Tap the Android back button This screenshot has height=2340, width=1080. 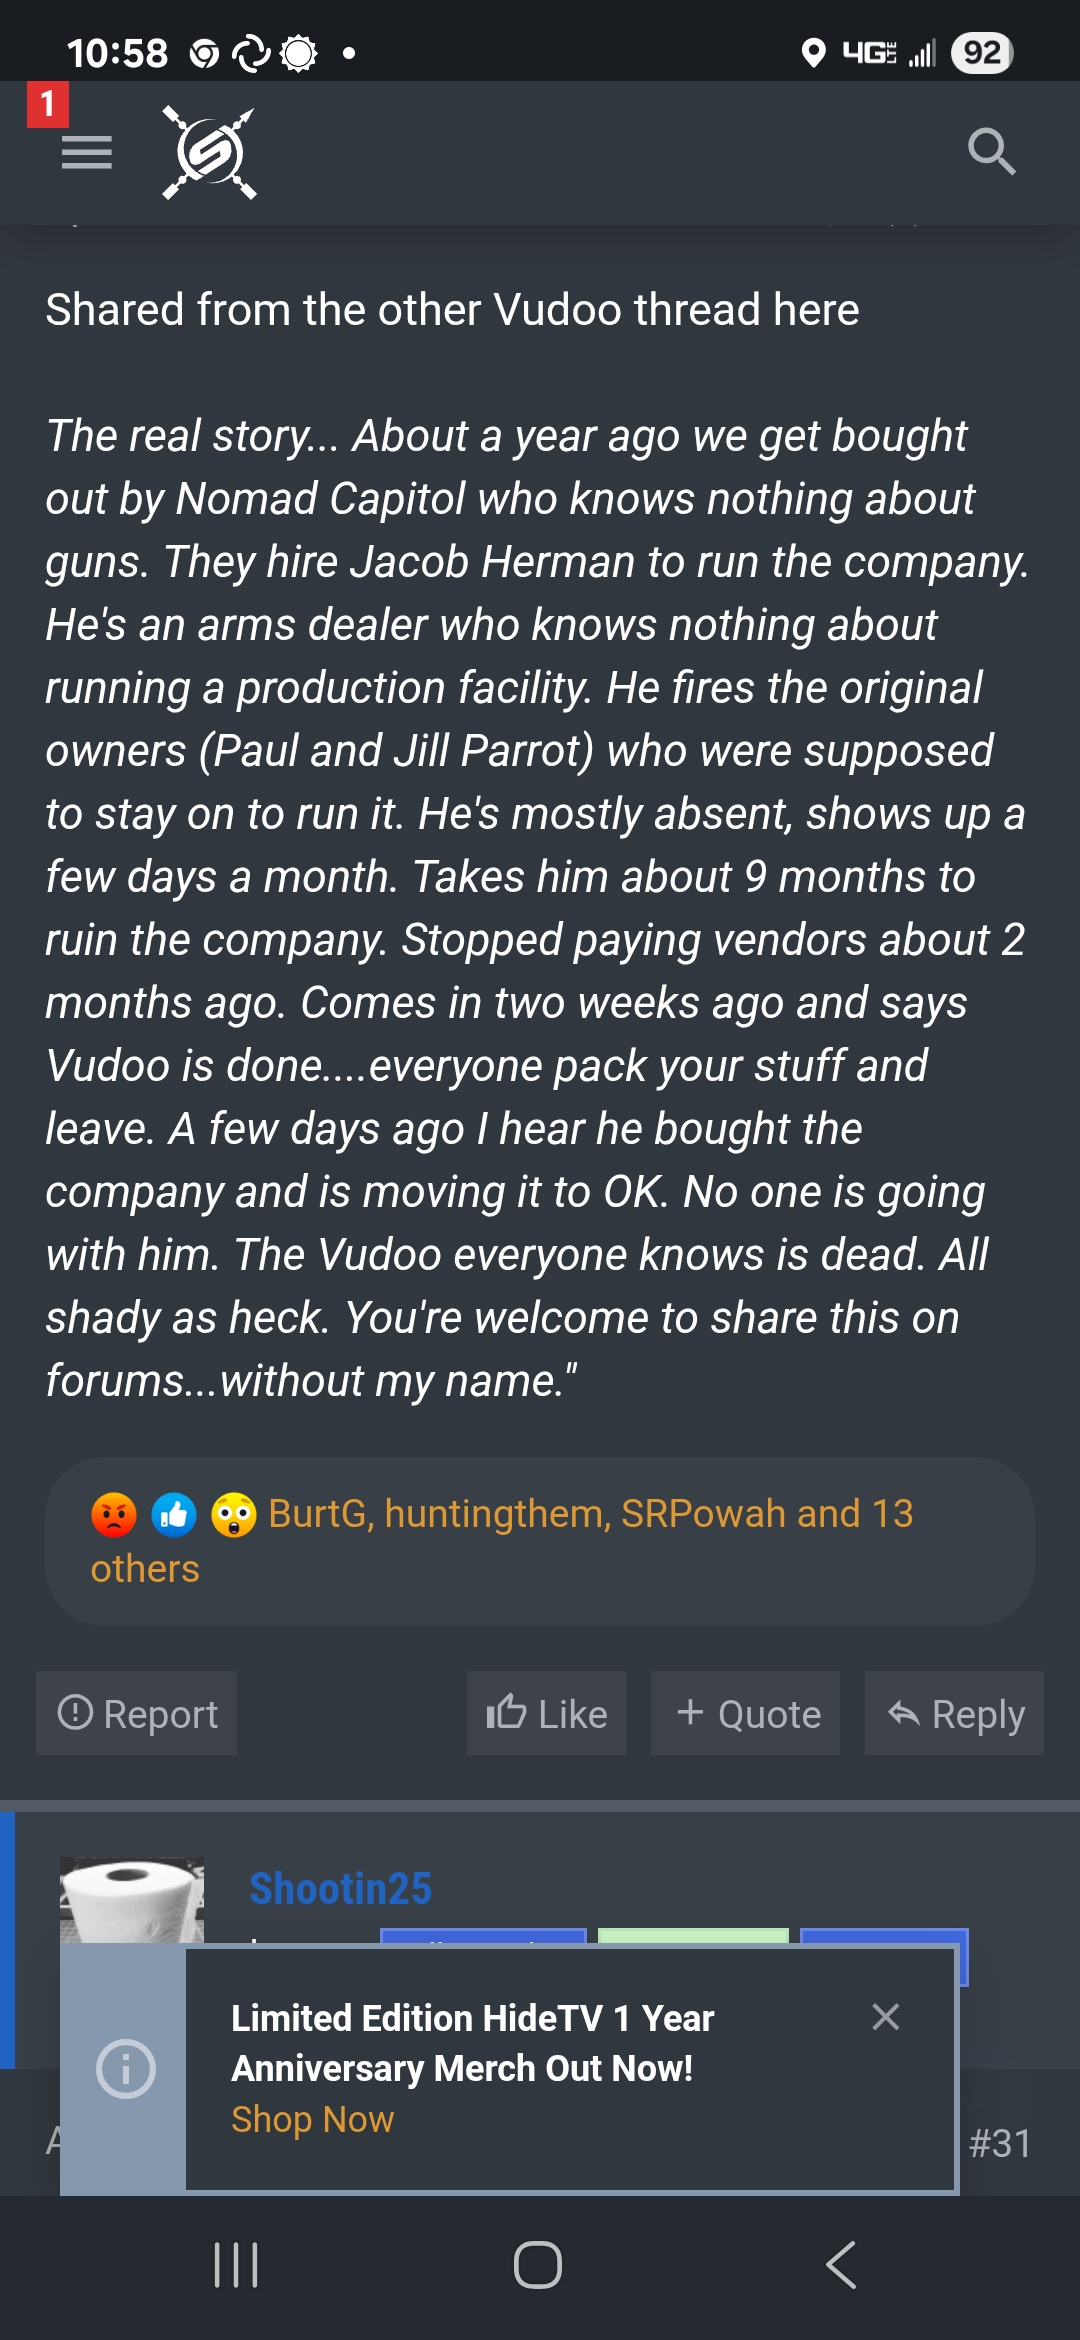coord(841,2265)
